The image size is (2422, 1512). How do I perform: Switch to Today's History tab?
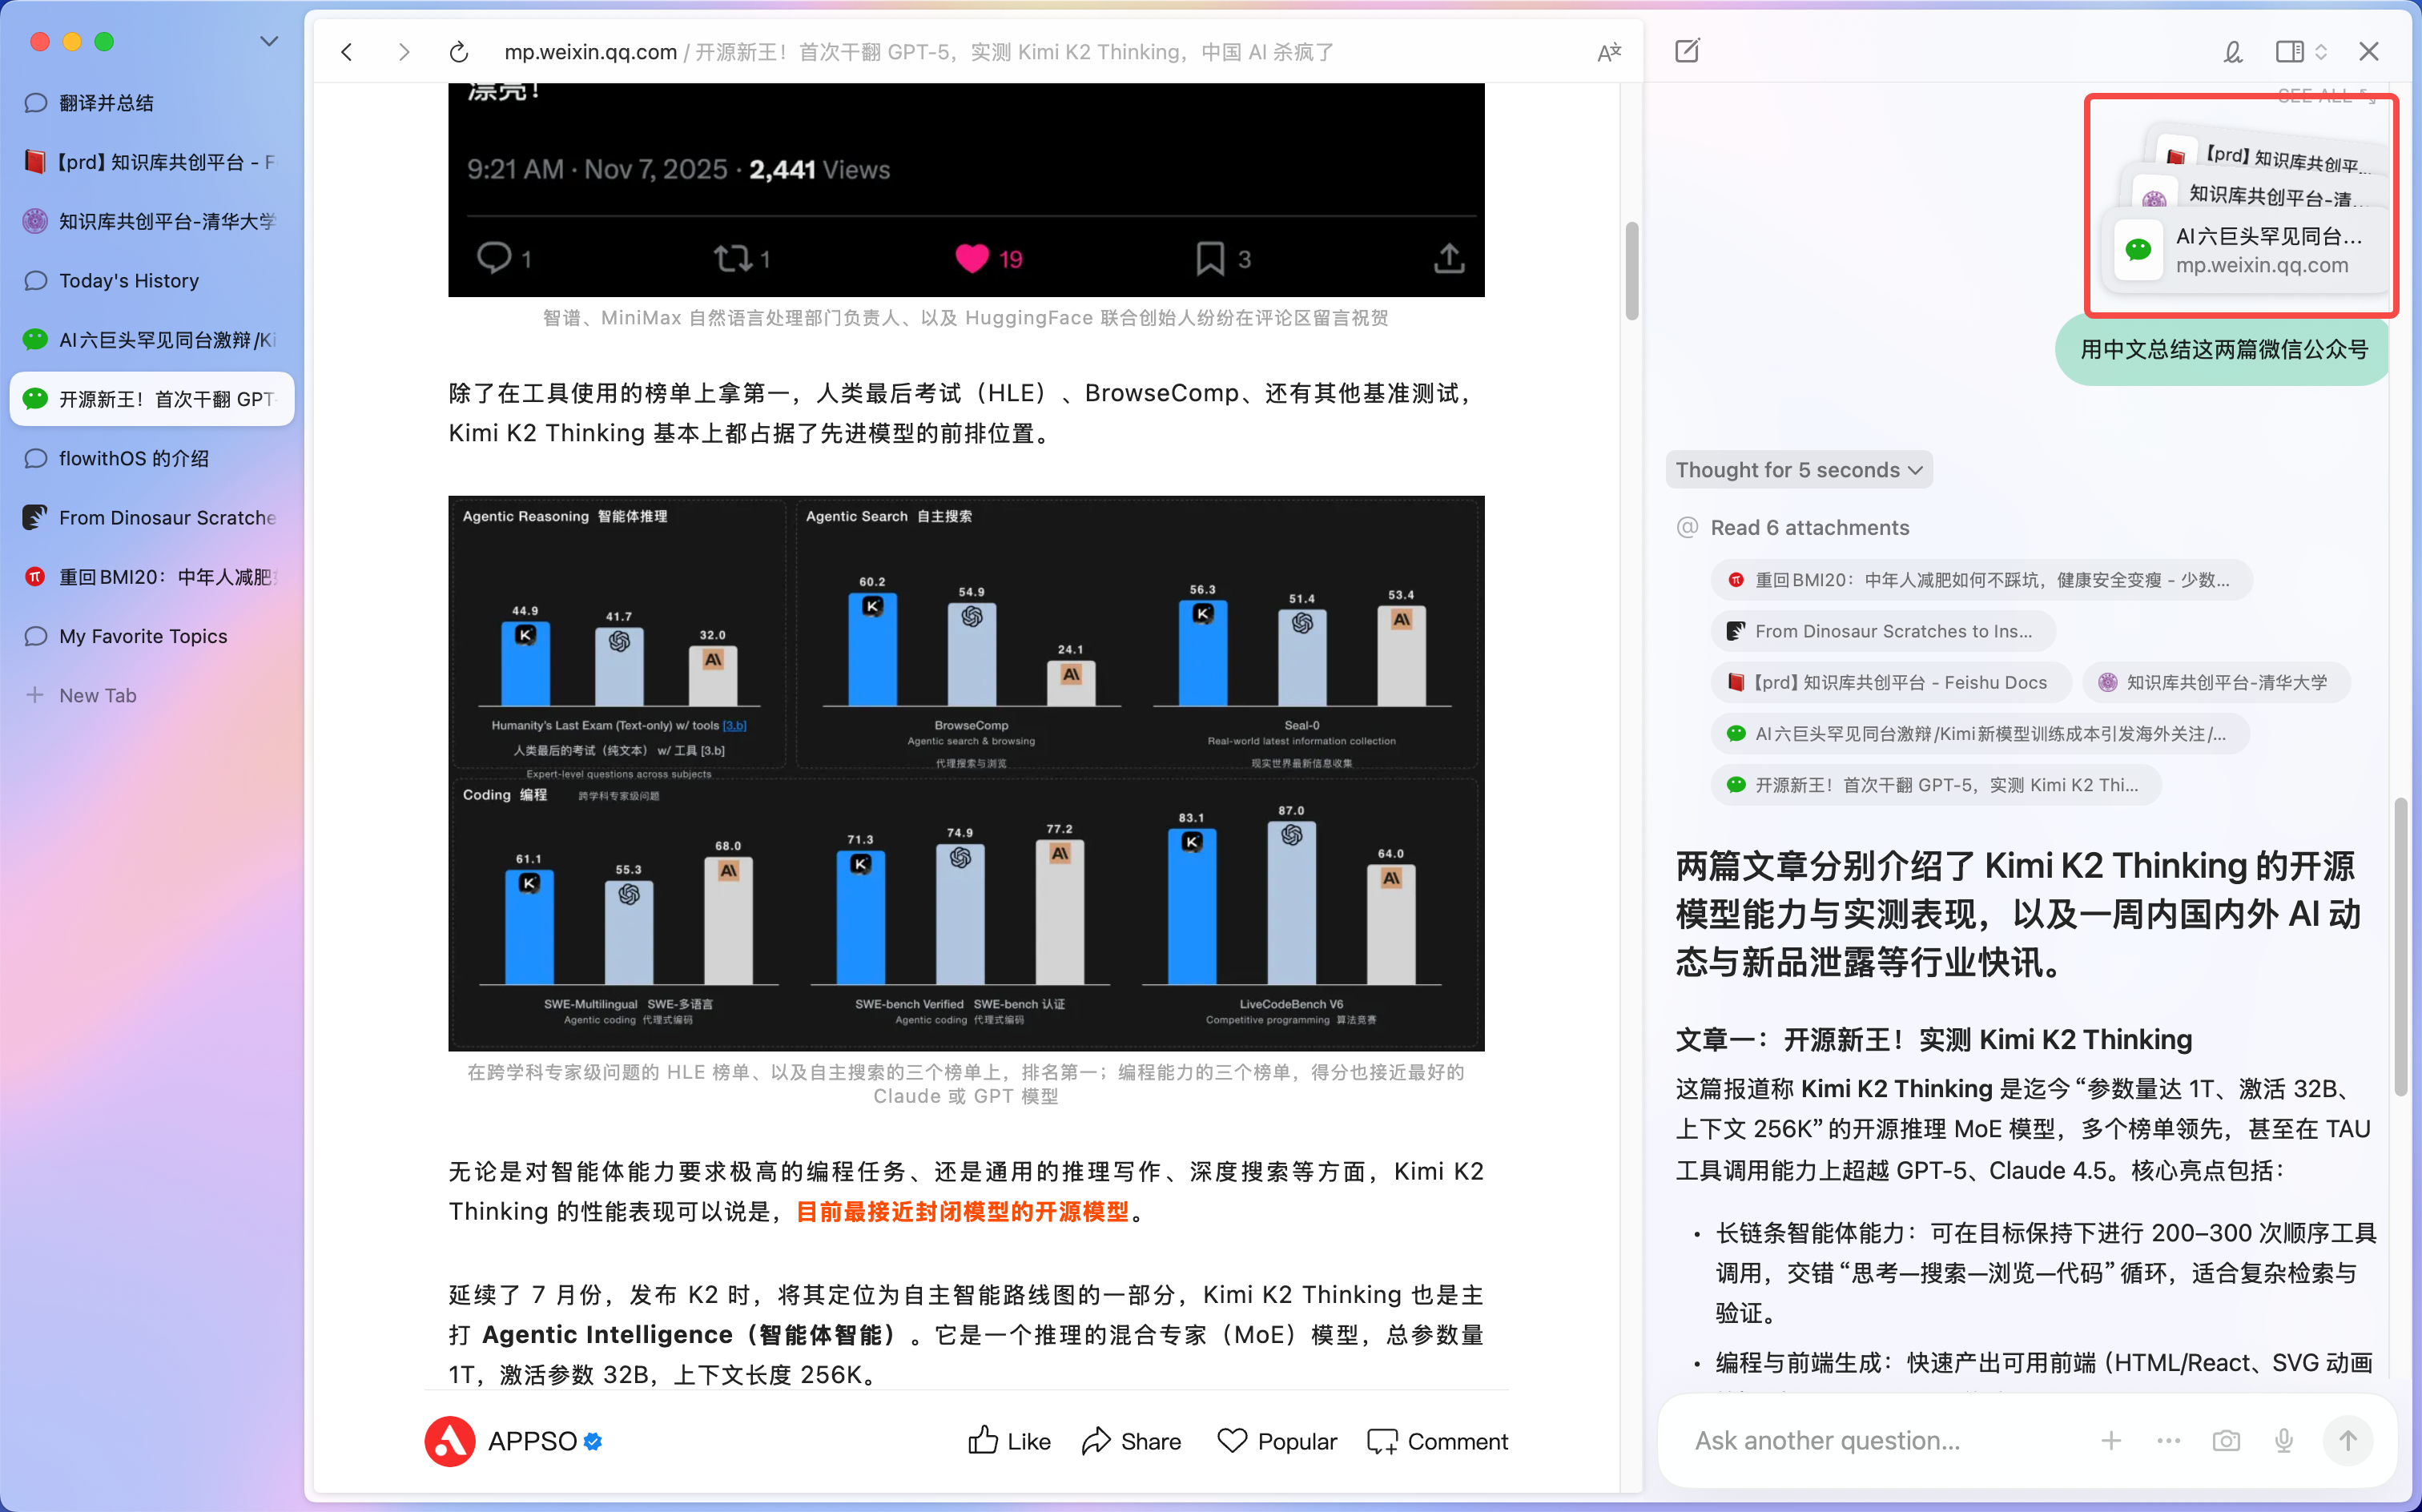click(152, 281)
